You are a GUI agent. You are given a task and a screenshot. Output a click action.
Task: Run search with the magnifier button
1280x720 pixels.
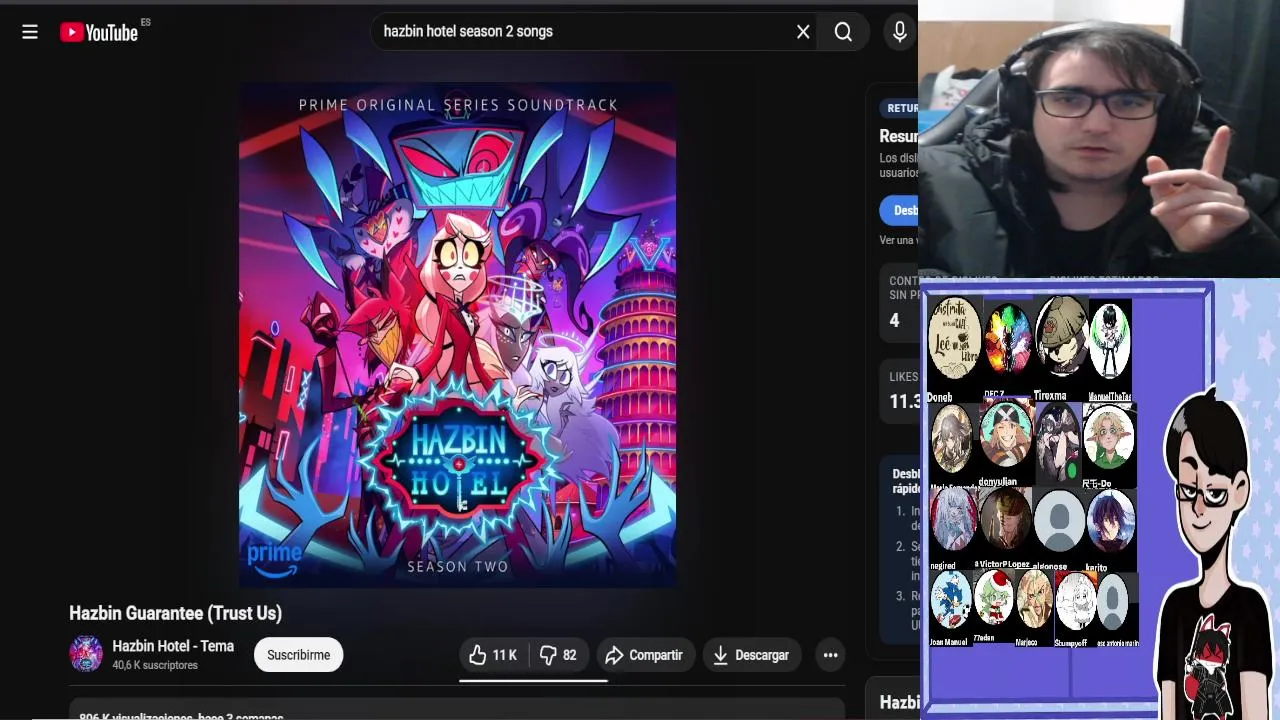point(843,32)
